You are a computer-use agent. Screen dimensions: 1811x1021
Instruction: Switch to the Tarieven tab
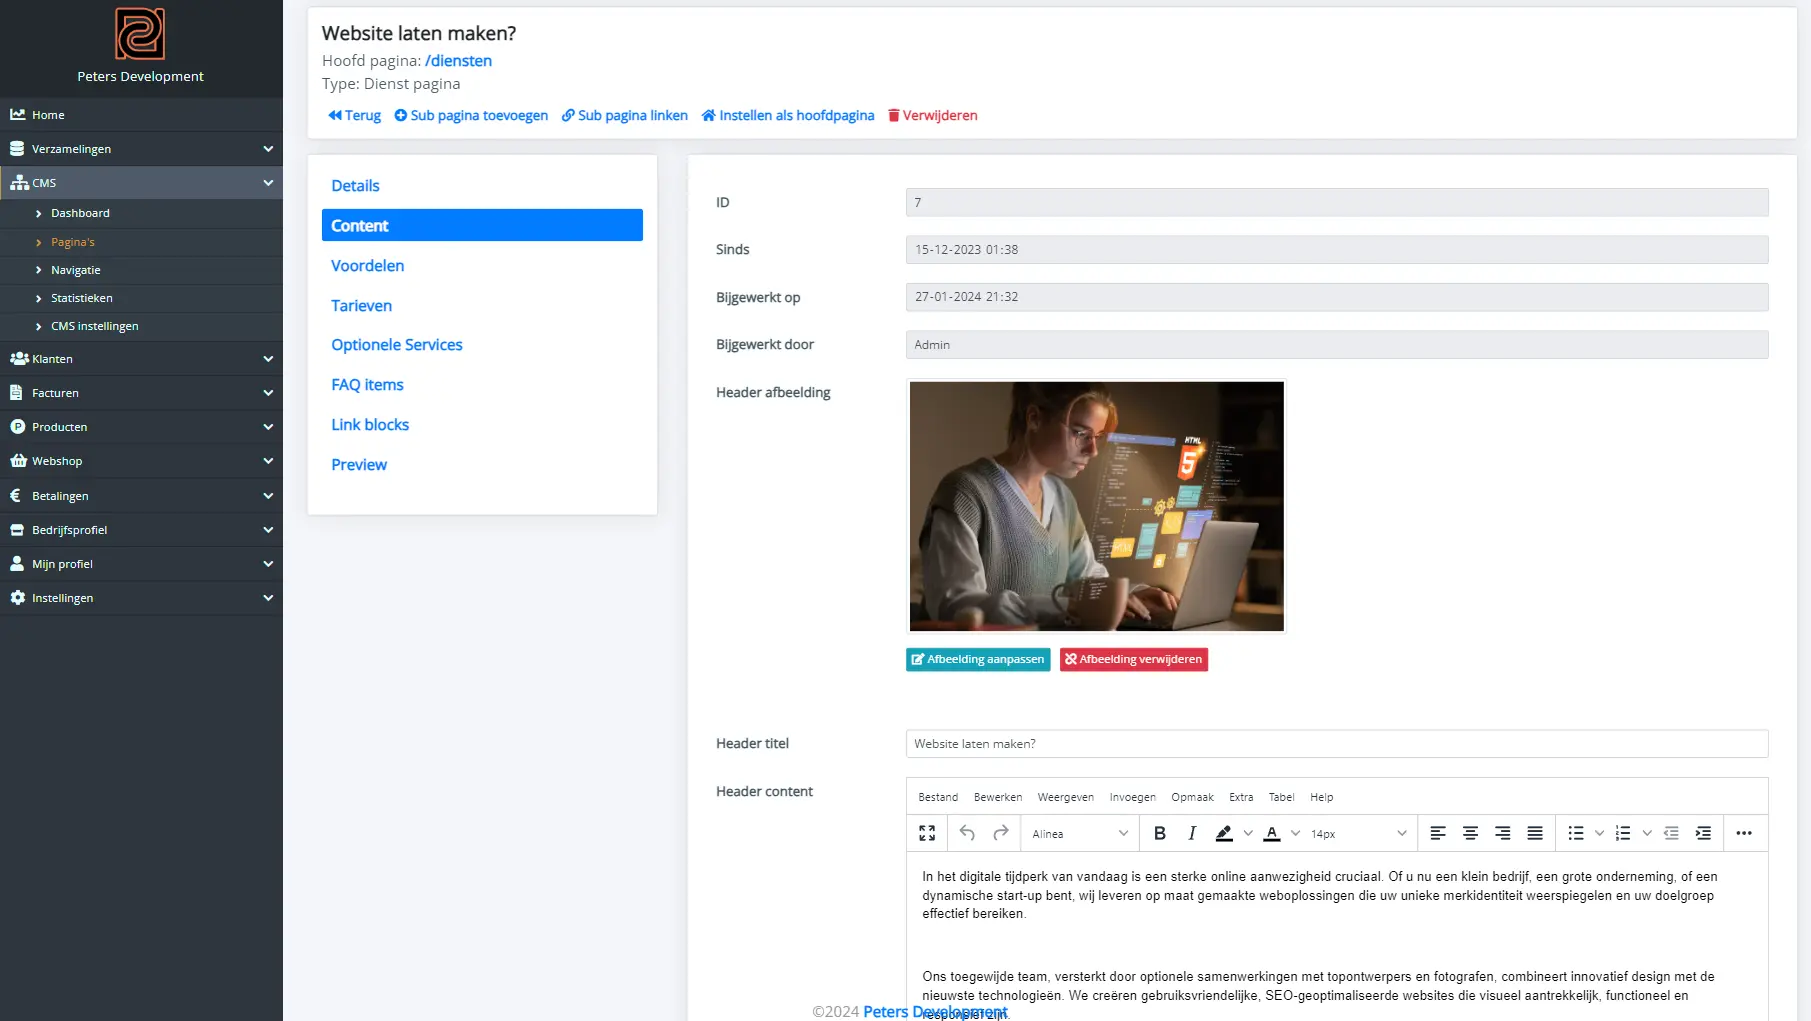click(362, 305)
